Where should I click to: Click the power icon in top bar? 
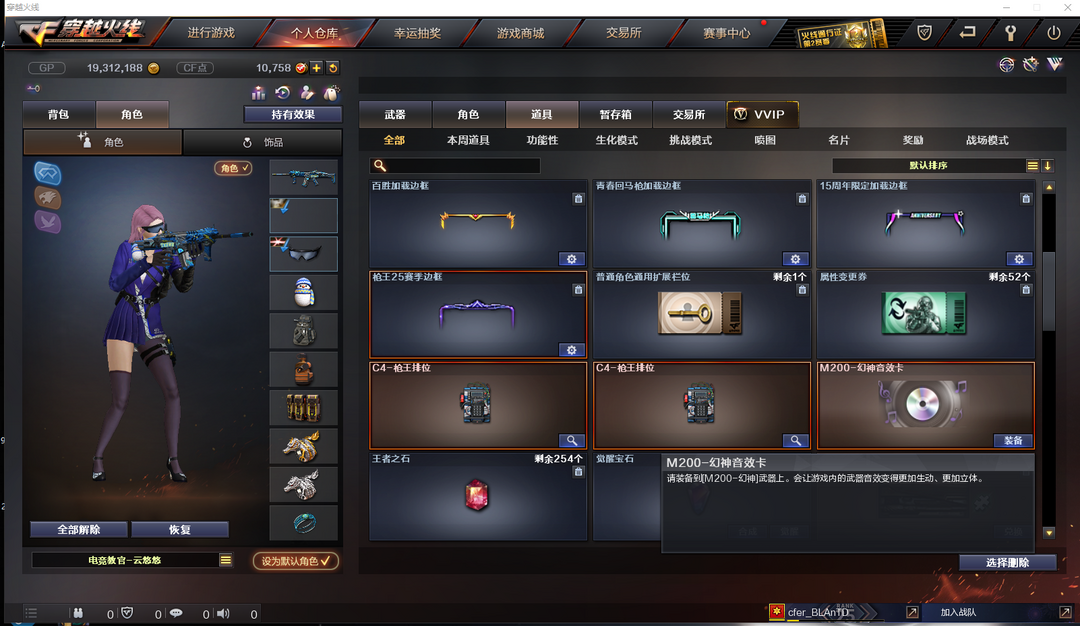pos(1053,32)
